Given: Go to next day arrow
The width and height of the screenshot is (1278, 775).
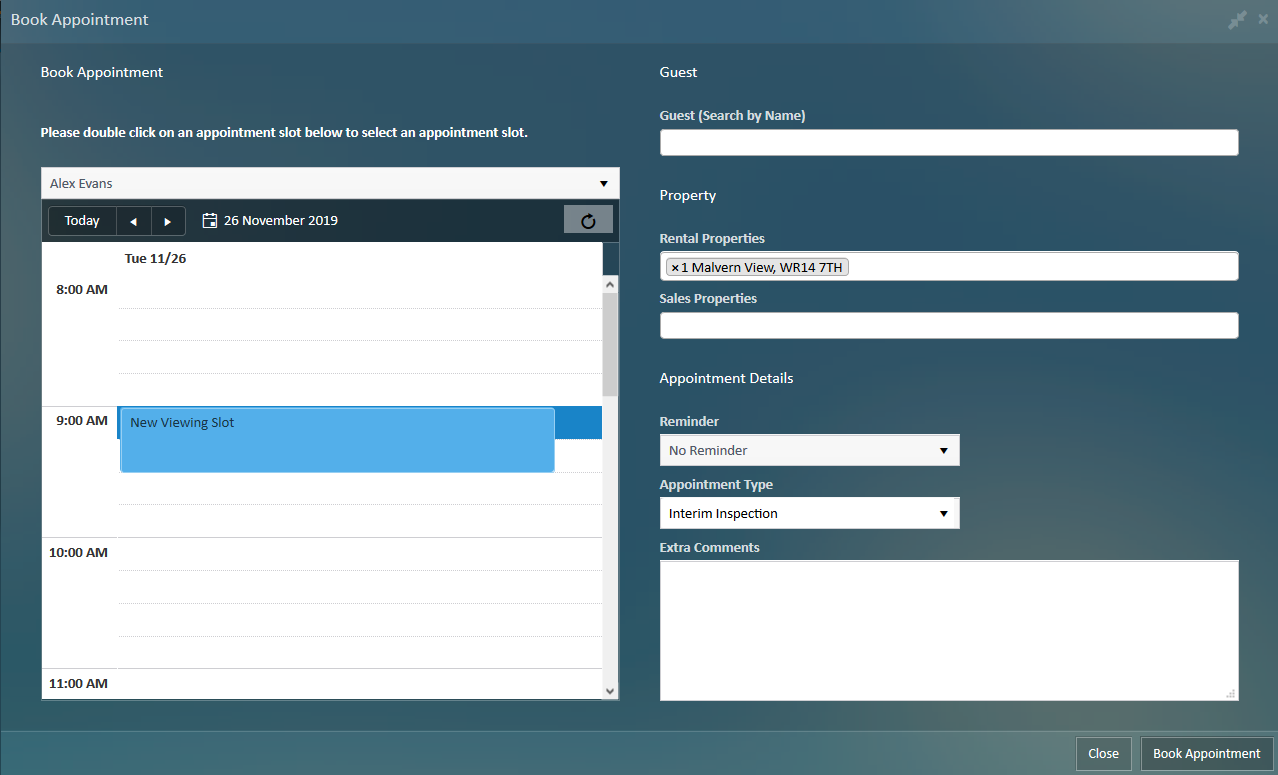Looking at the screenshot, I should coord(168,221).
